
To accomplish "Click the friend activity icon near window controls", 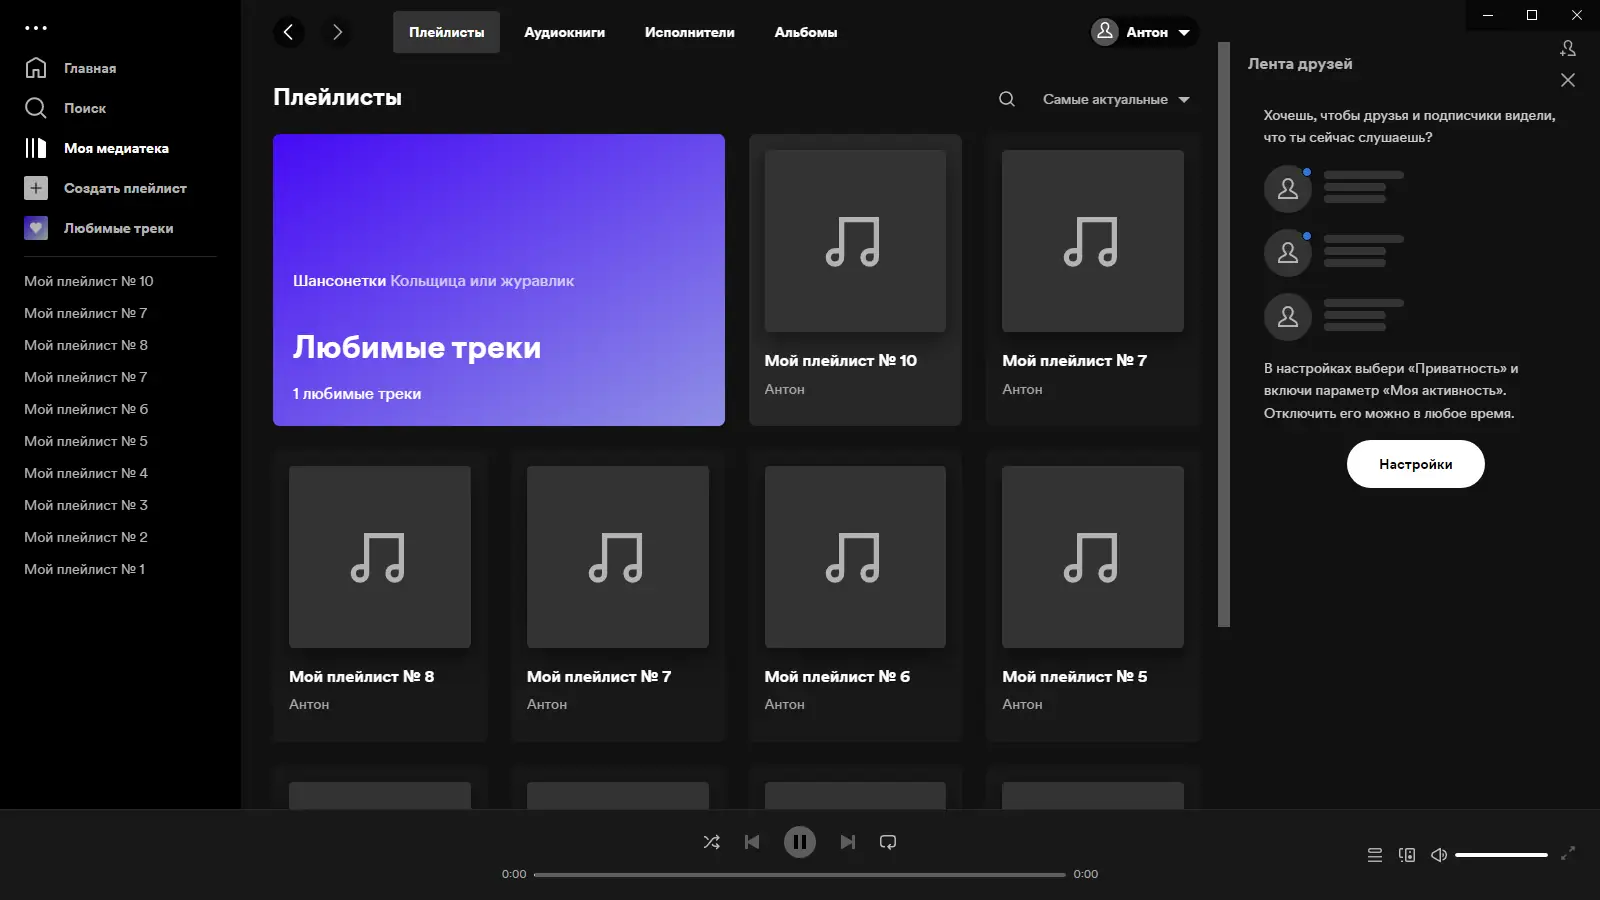I will 1568,47.
